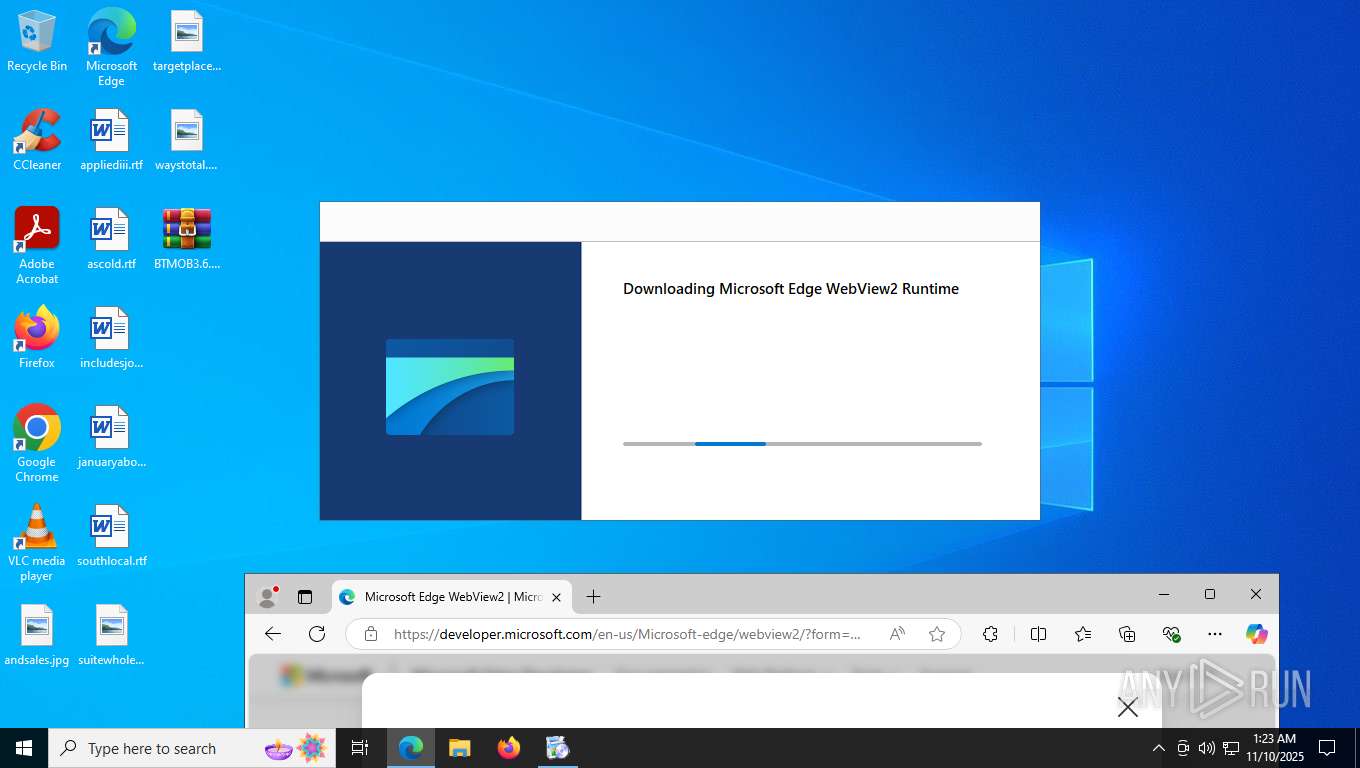Open the Recycle Bin desktop icon
1360x768 pixels.
pyautogui.click(x=37, y=41)
